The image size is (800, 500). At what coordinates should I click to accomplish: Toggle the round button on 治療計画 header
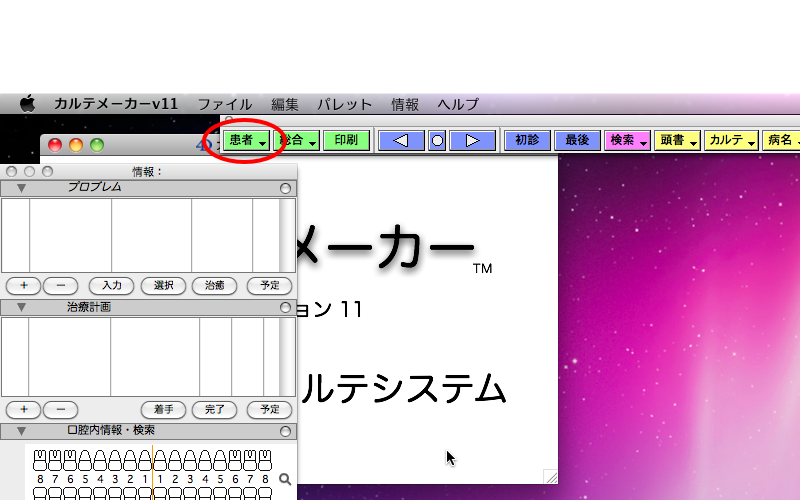click(x=285, y=308)
